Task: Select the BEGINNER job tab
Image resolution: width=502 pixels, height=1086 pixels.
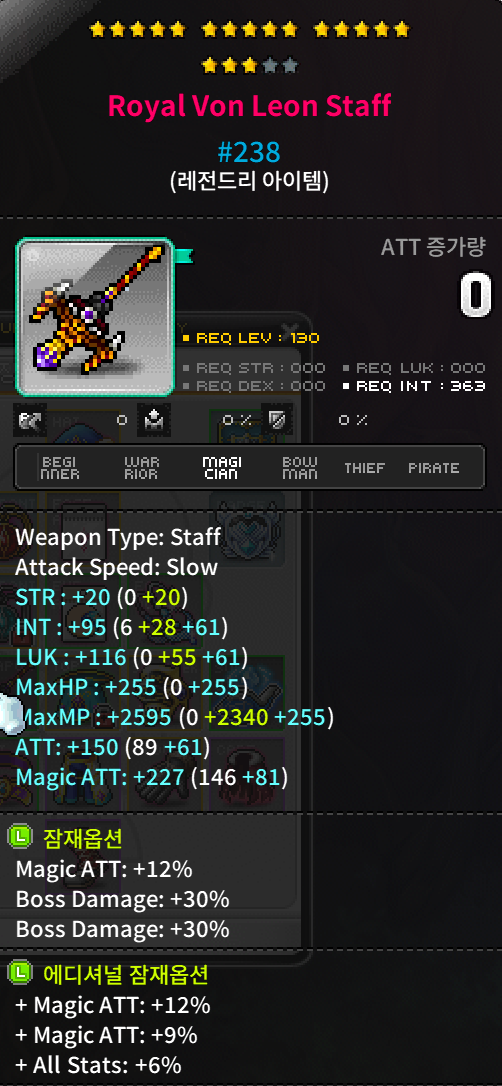Action: [60, 468]
